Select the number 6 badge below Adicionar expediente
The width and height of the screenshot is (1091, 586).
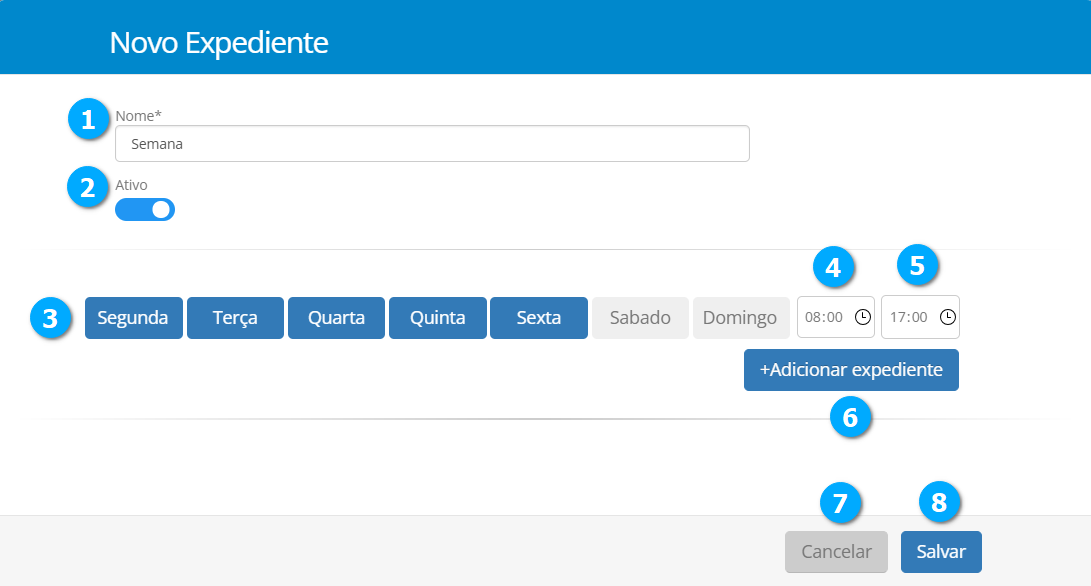click(851, 418)
